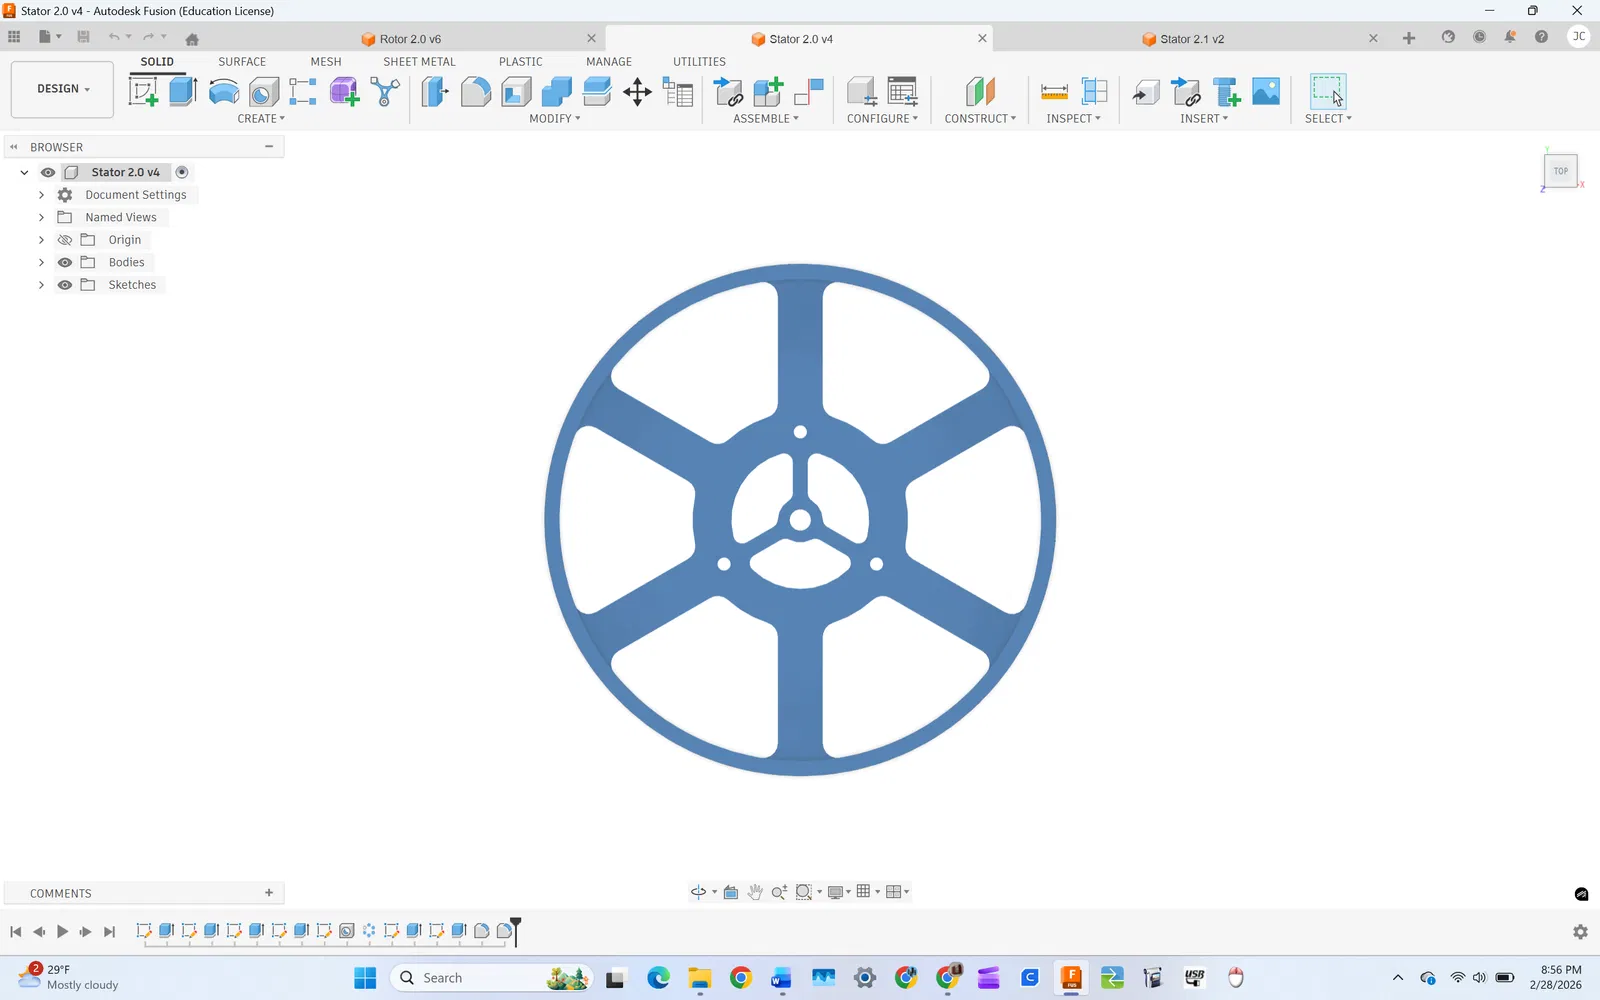The image size is (1600, 1000).
Task: Open the configuration table icon
Action: (x=902, y=92)
